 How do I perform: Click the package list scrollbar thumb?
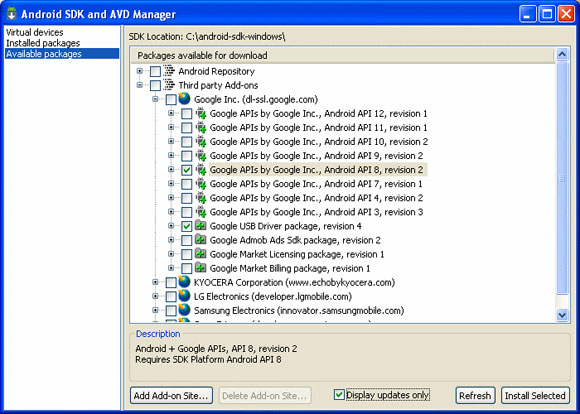pyautogui.click(x=562, y=178)
